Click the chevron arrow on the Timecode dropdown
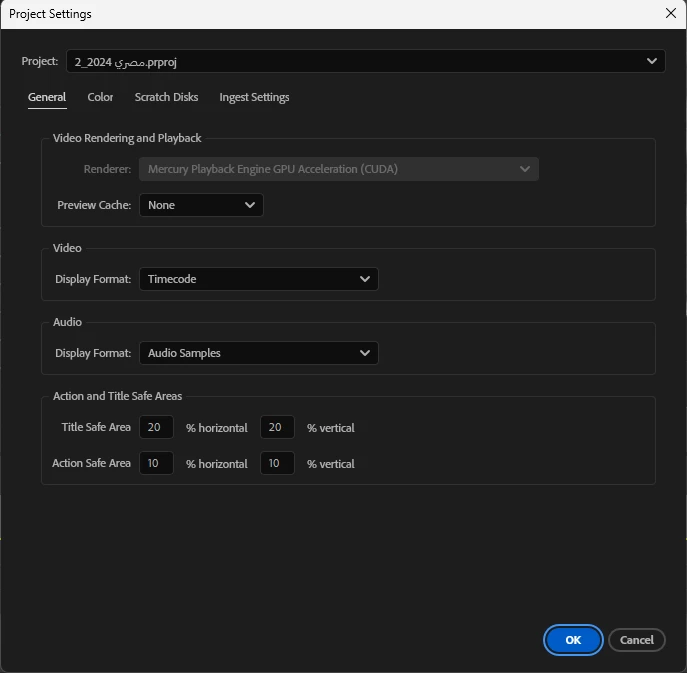 click(365, 279)
